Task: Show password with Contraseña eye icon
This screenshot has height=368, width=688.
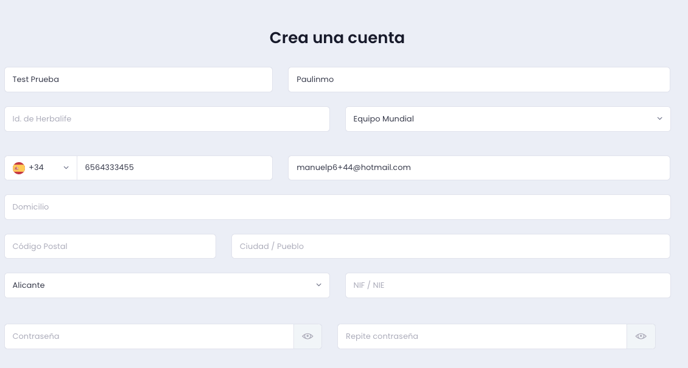Action: 308,336
